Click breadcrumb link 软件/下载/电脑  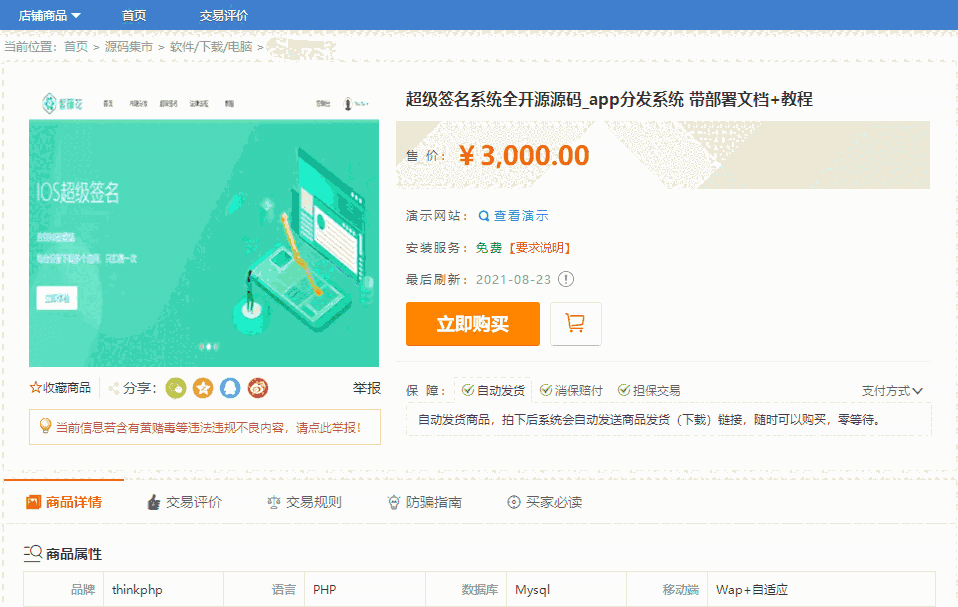pyautogui.click(x=211, y=47)
